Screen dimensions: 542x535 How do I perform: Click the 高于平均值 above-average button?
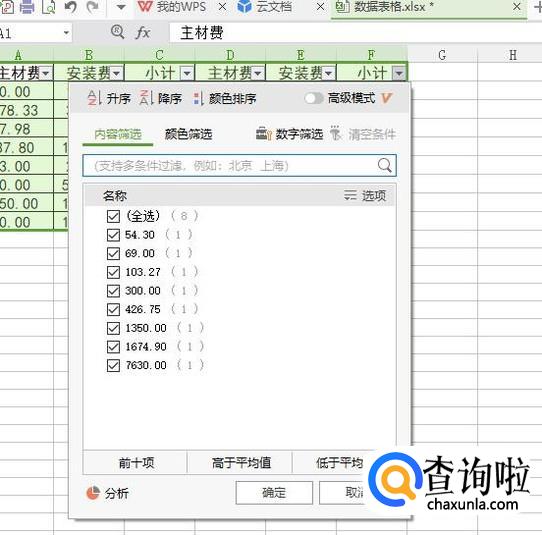(241, 462)
